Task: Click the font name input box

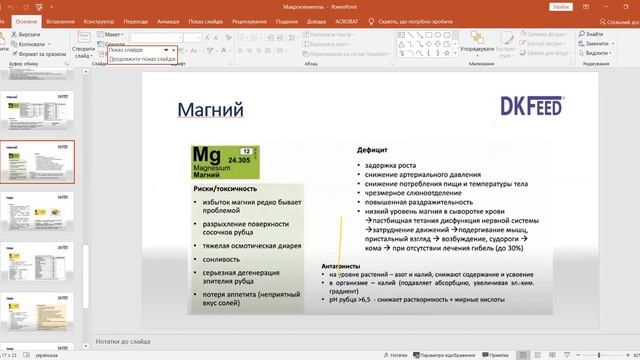Action: point(156,38)
